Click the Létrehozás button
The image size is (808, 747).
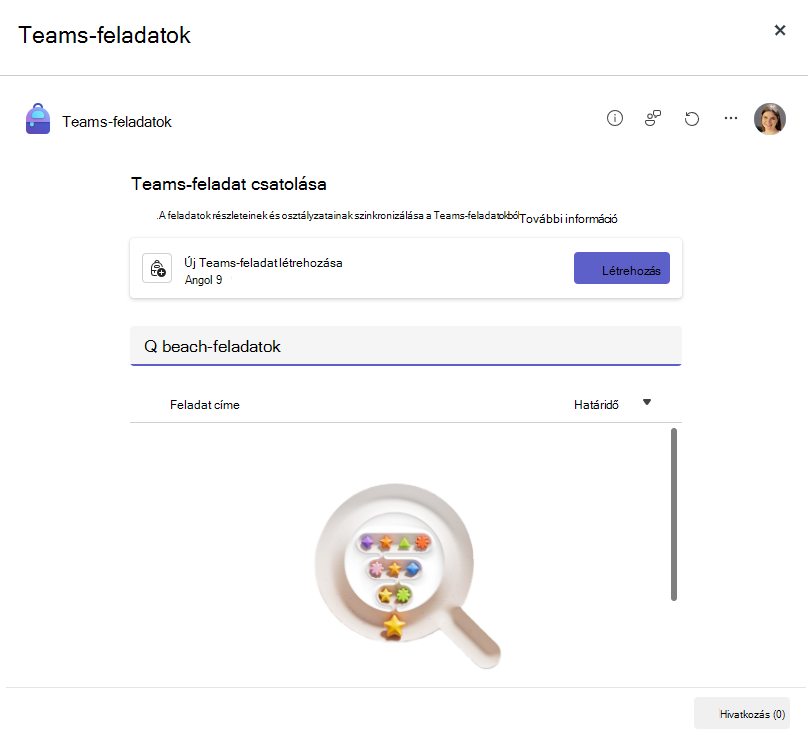622,268
